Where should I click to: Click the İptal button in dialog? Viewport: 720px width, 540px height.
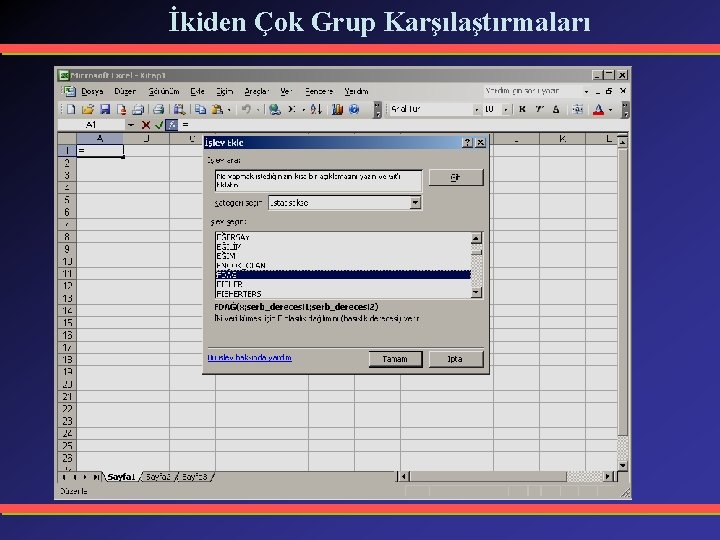point(456,359)
